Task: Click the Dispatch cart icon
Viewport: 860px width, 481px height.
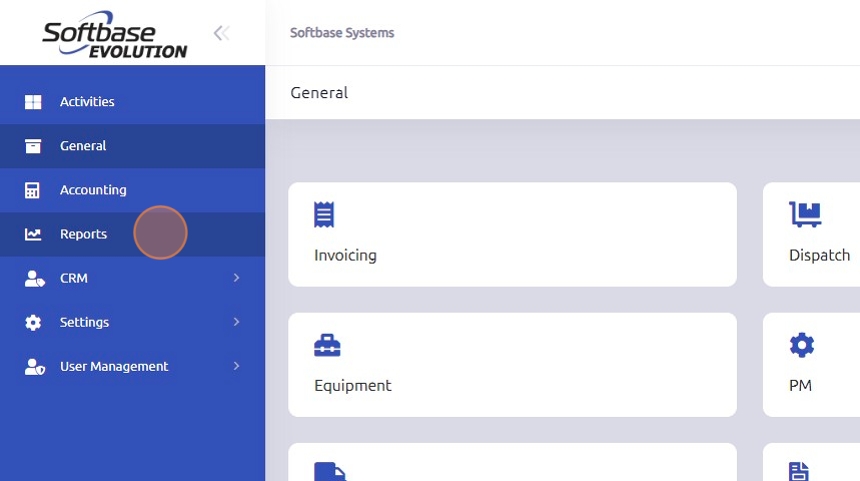Action: point(805,214)
